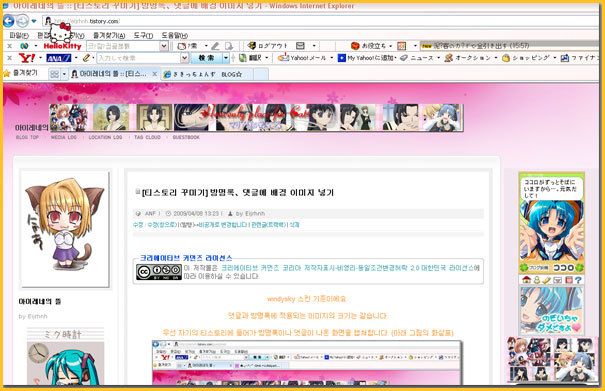Click the orange icon after お役立ち
This screenshot has height=391, width=605.
pos(402,46)
